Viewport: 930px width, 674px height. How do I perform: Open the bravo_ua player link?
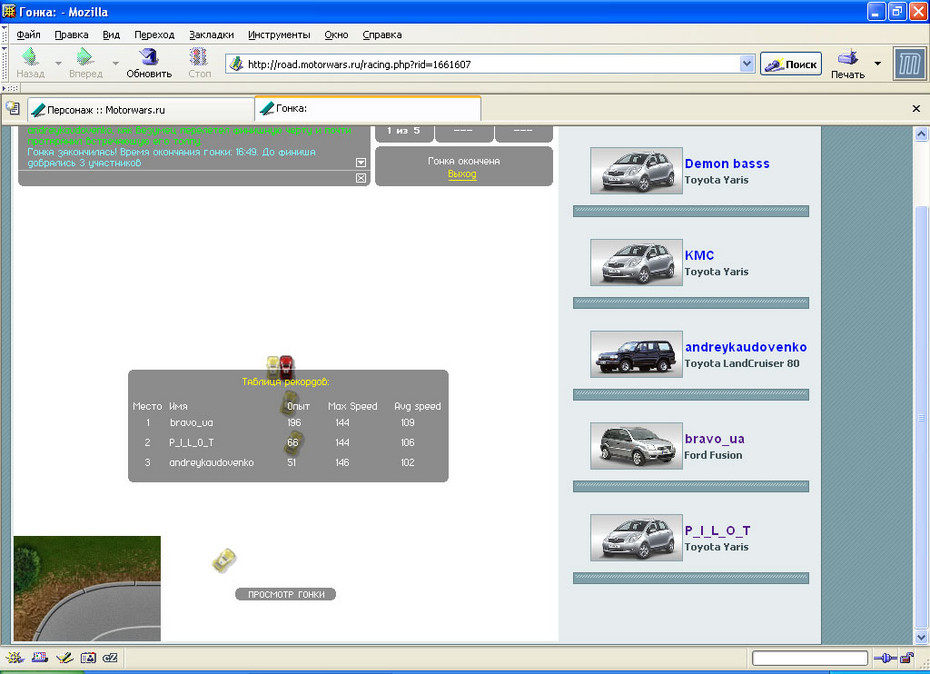[x=714, y=439]
